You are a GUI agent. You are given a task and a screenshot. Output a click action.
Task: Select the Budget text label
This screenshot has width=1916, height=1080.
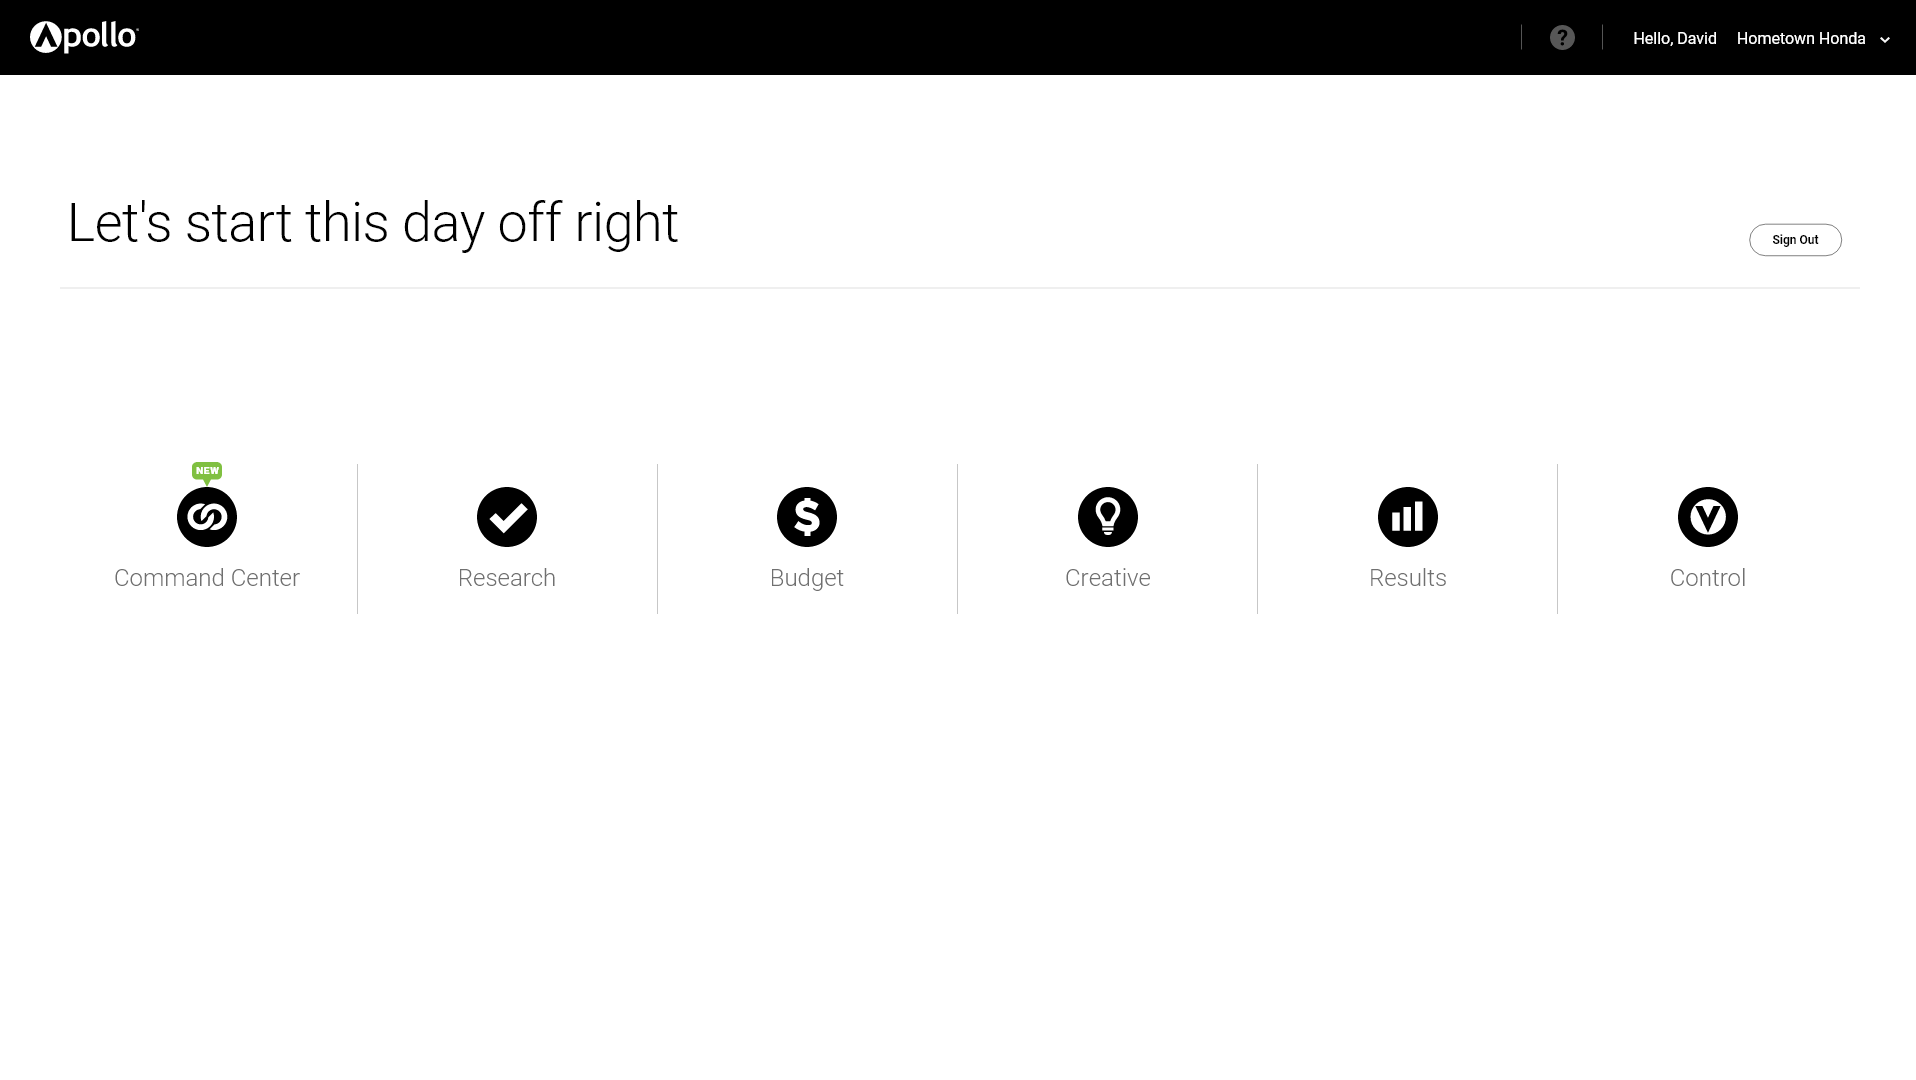pos(807,578)
